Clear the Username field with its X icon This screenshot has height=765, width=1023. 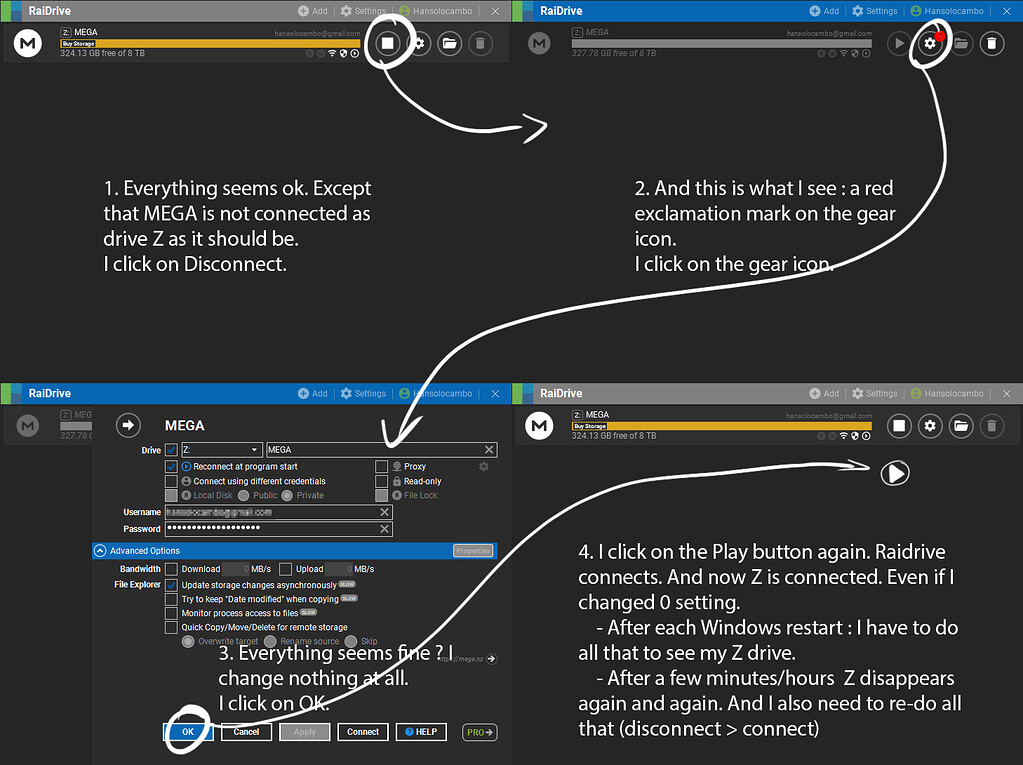[x=385, y=512]
